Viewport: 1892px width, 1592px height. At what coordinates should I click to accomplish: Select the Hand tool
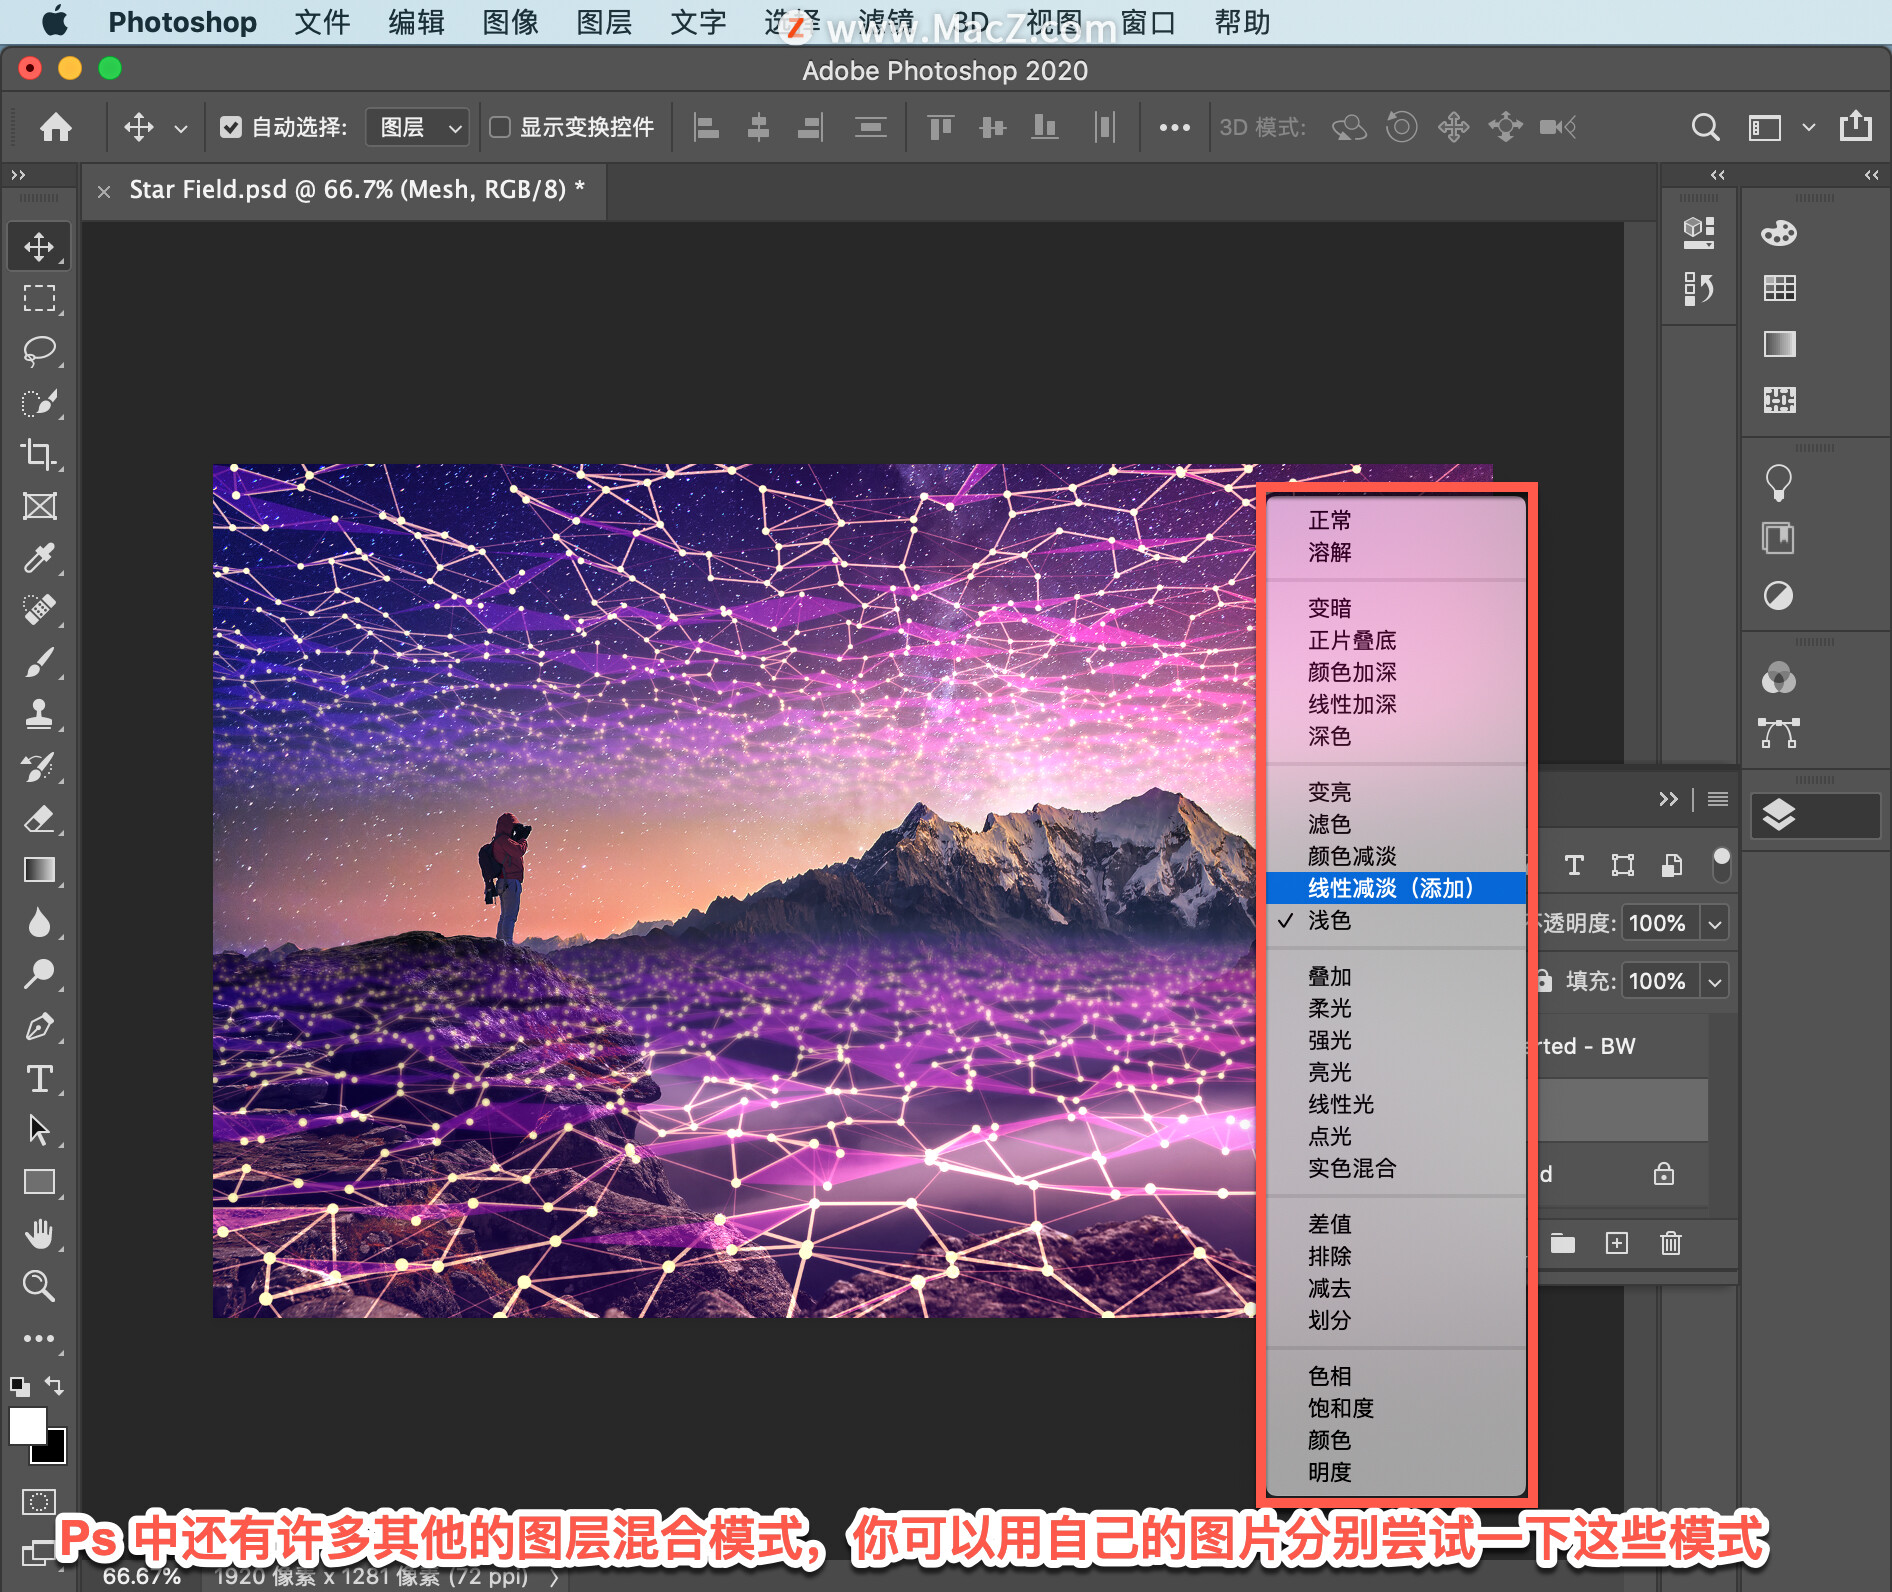pyautogui.click(x=39, y=1234)
